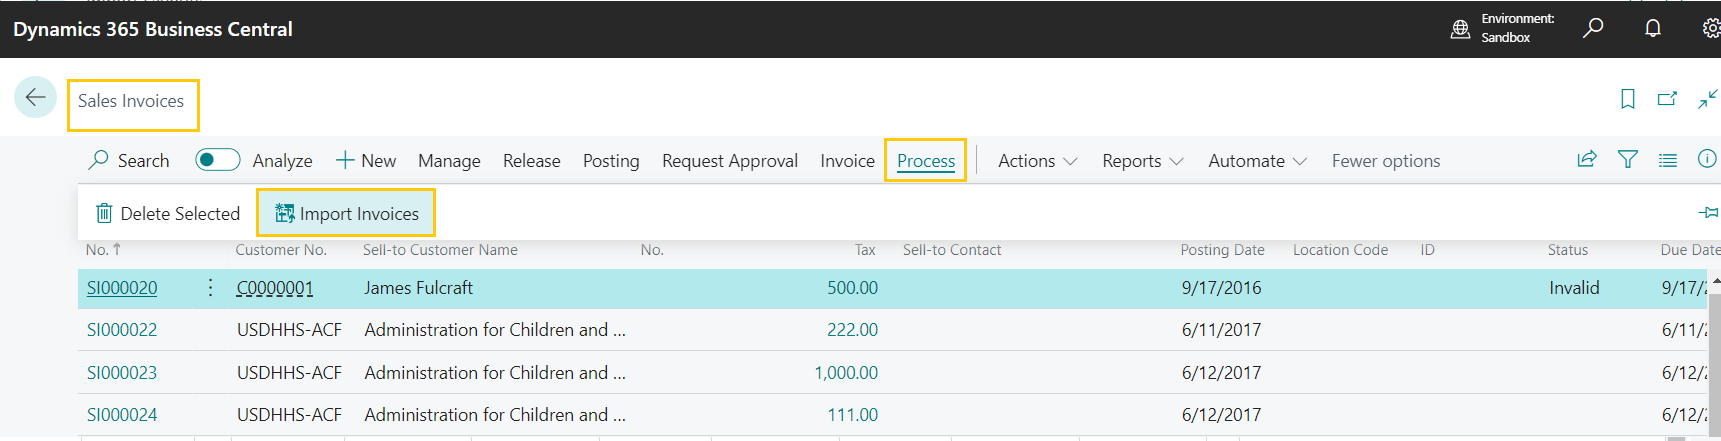Expand the Actions dropdown
1721x441 pixels.
1038,161
